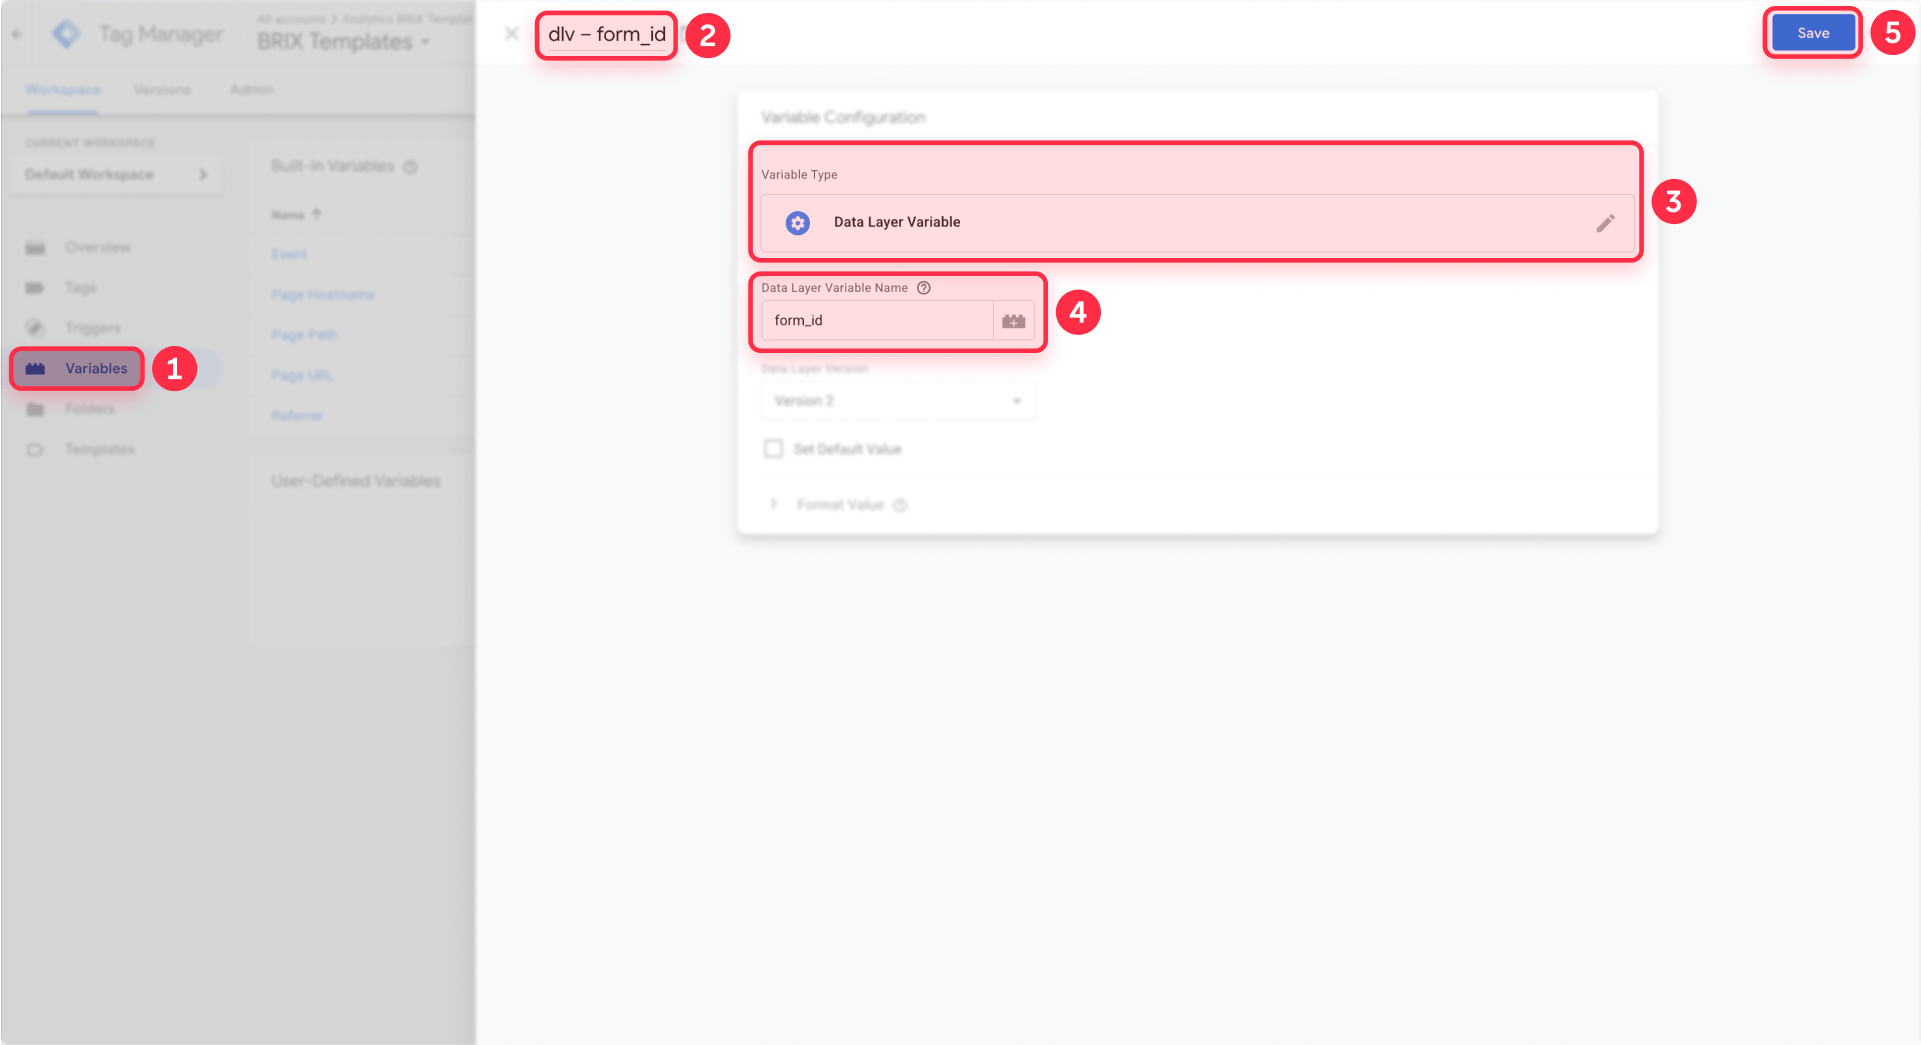Select the Variables sidebar icon
Viewport: 1921px width, 1045px height.
[x=34, y=368]
